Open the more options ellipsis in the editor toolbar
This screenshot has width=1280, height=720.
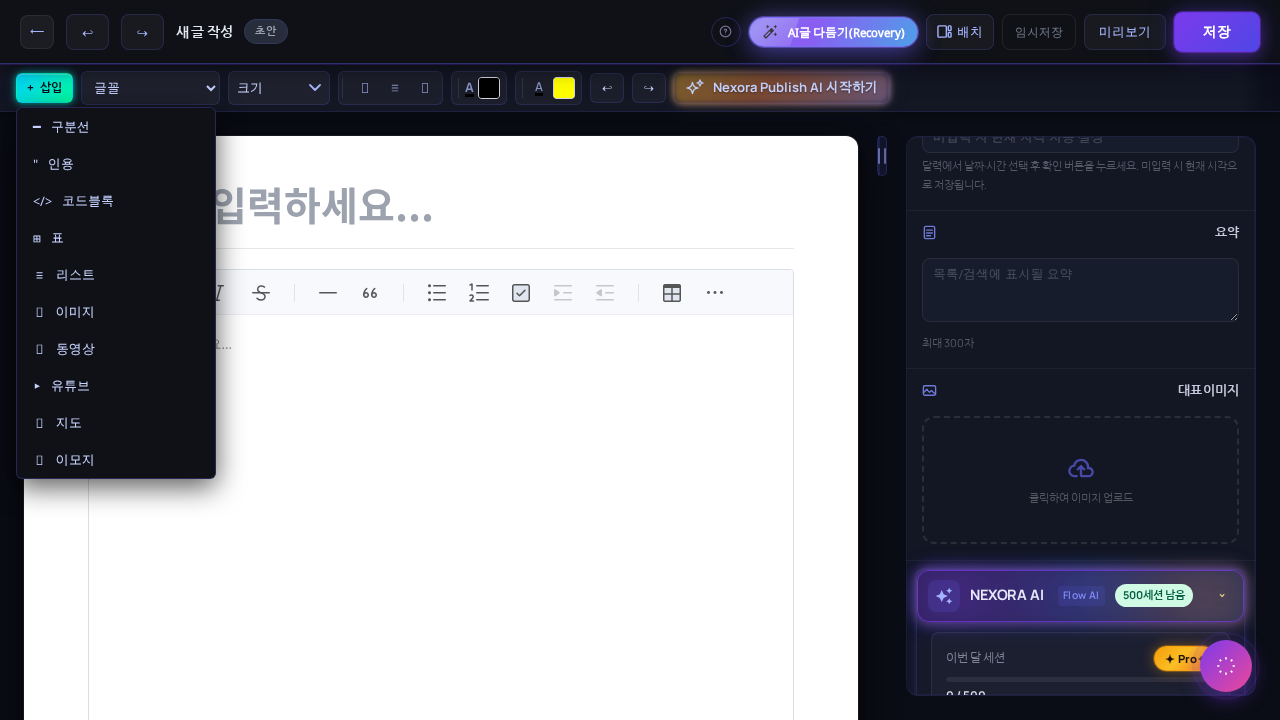(x=715, y=293)
